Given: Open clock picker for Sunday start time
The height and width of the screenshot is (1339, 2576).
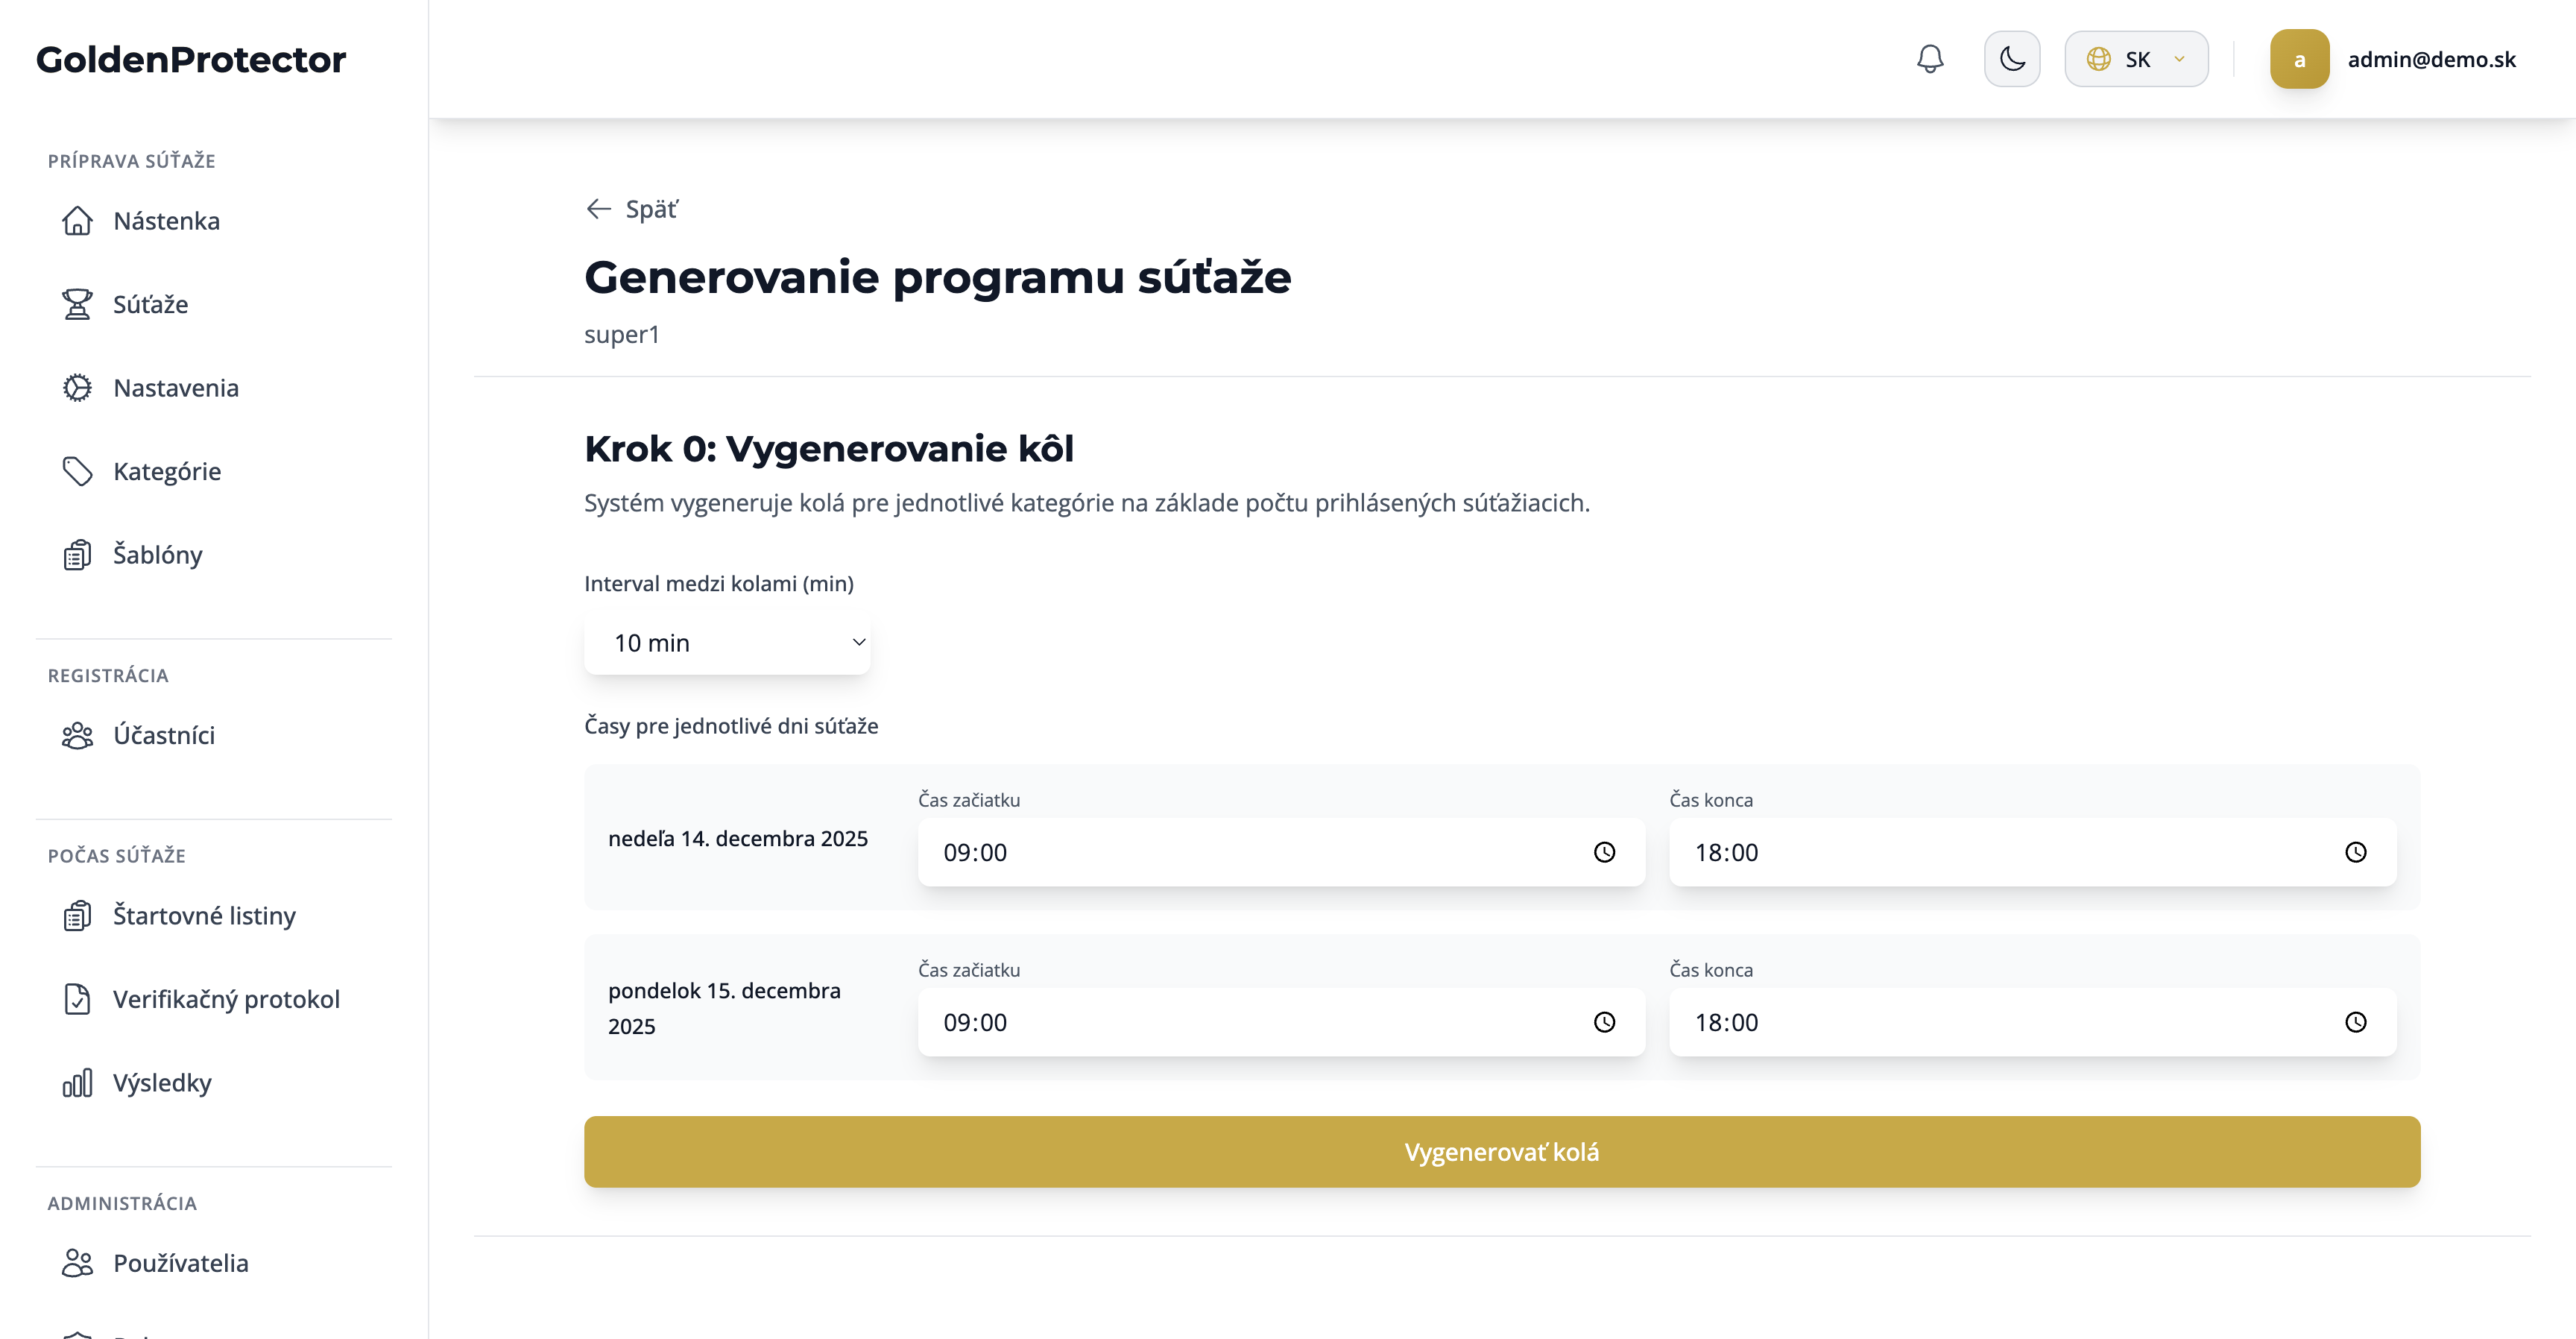Looking at the screenshot, I should point(1603,852).
